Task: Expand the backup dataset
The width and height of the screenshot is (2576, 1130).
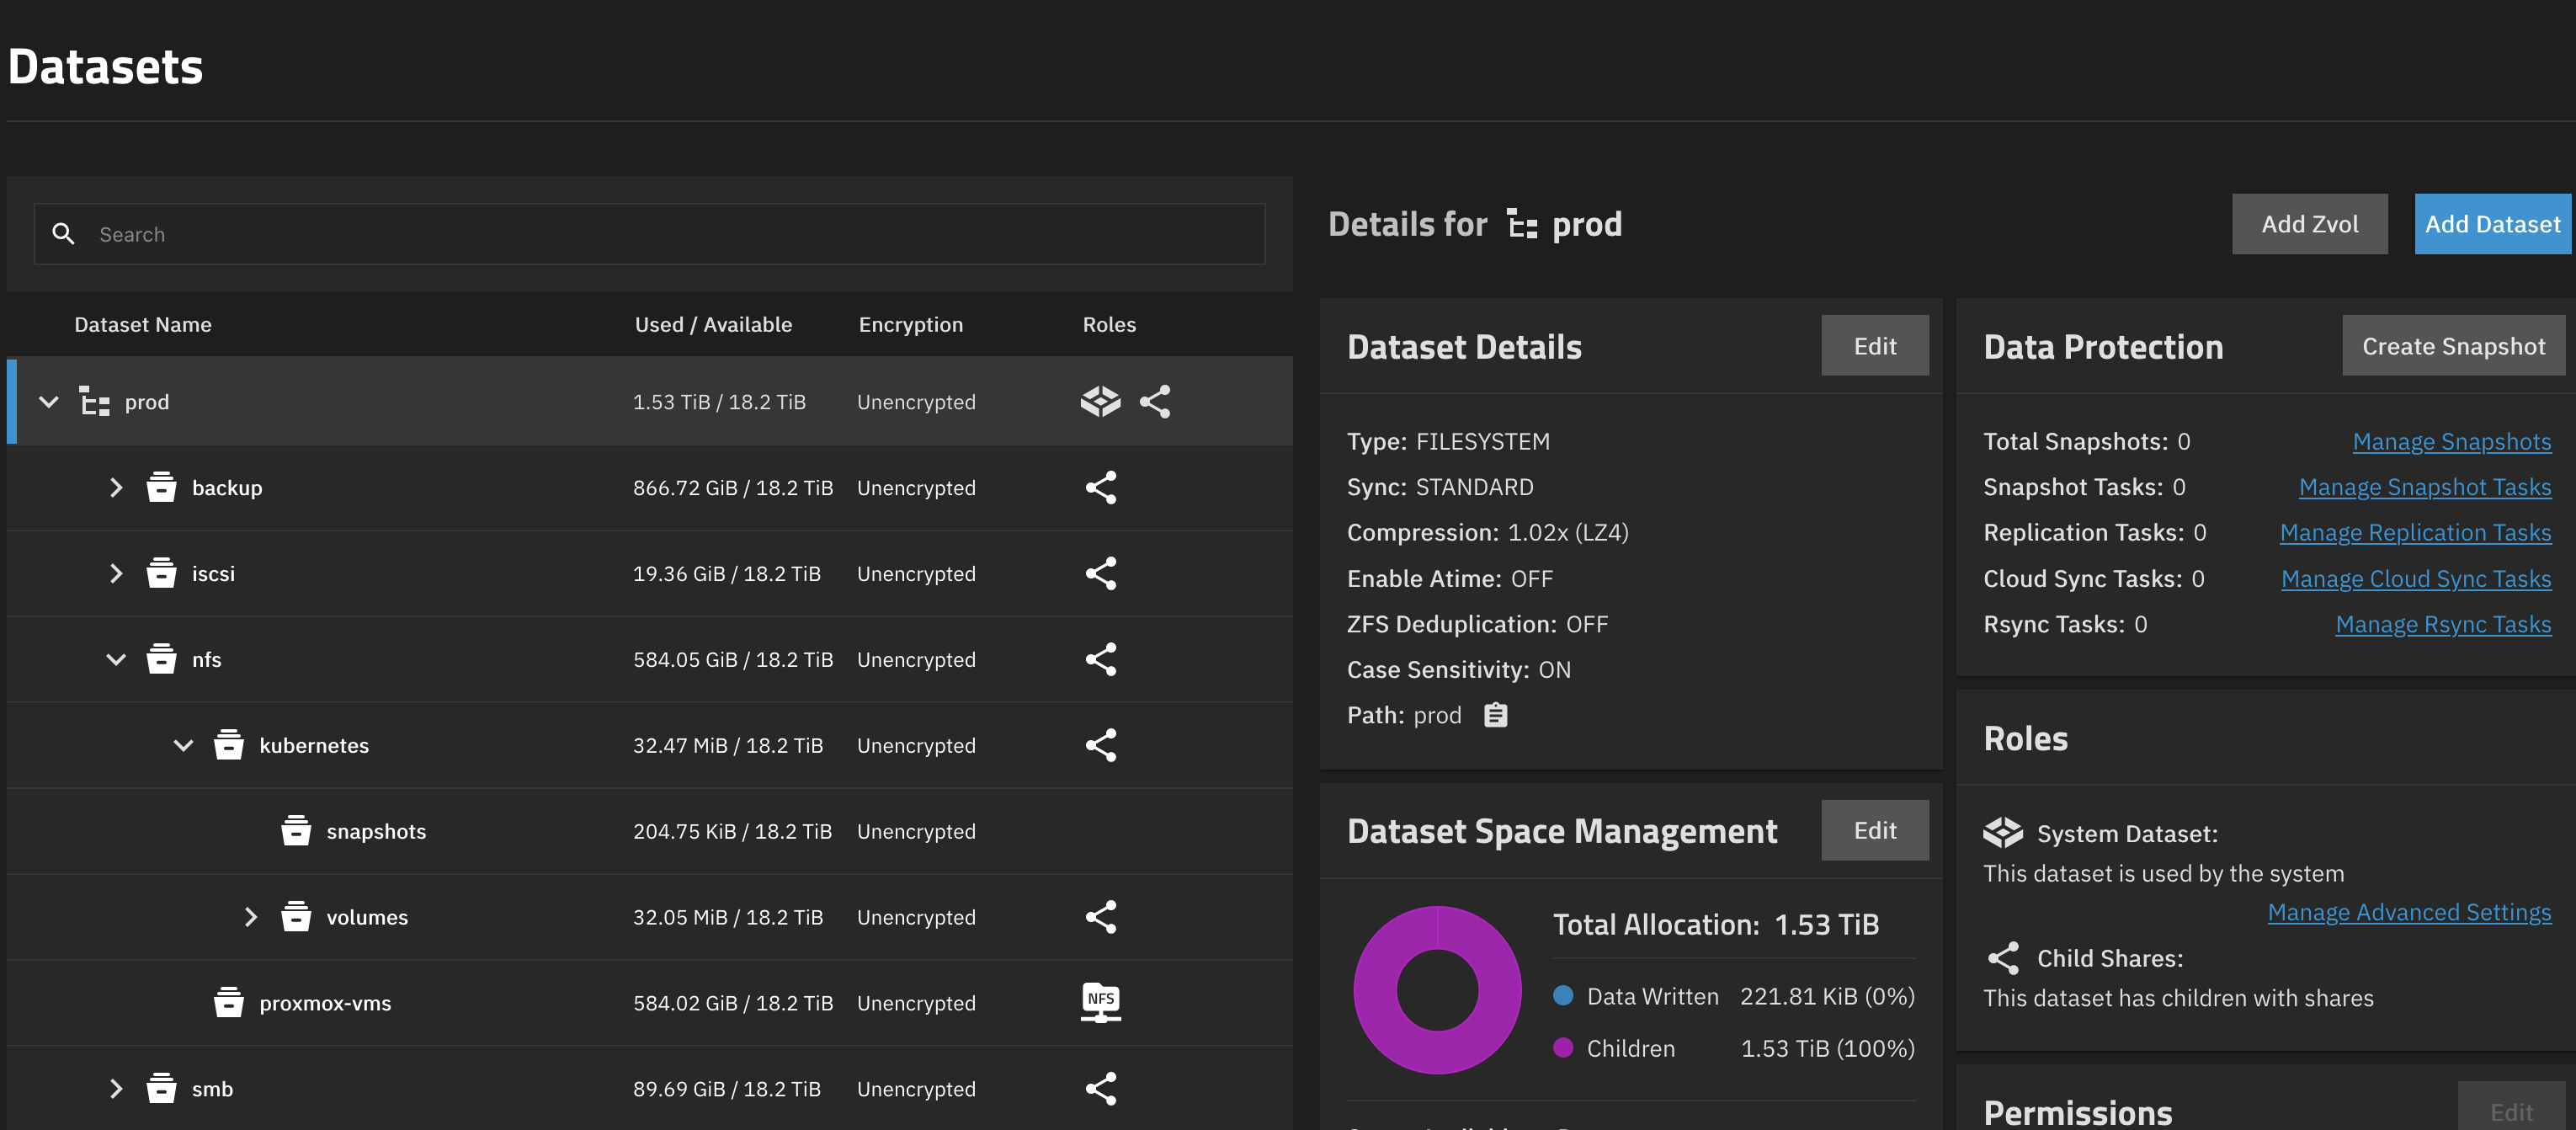Action: tap(116, 487)
